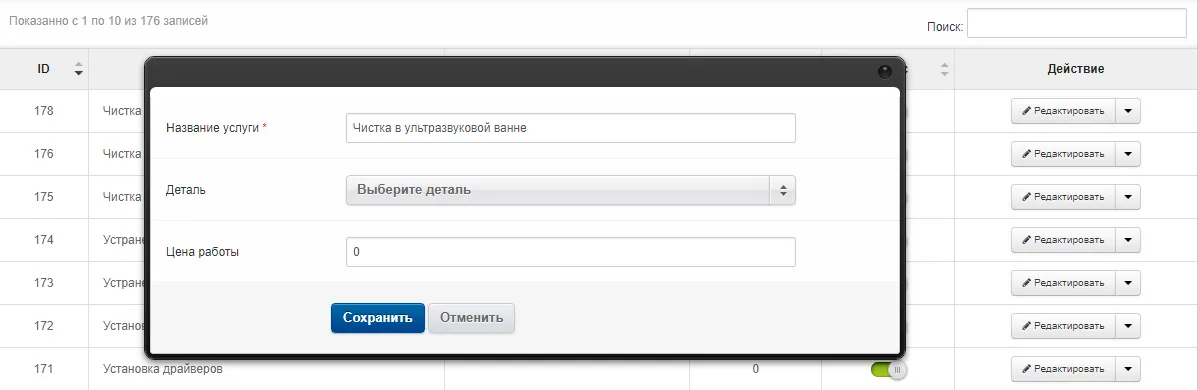This screenshot has height=390, width=1198.
Task: Open action dropdown arrow for row 174
Action: 1128,240
